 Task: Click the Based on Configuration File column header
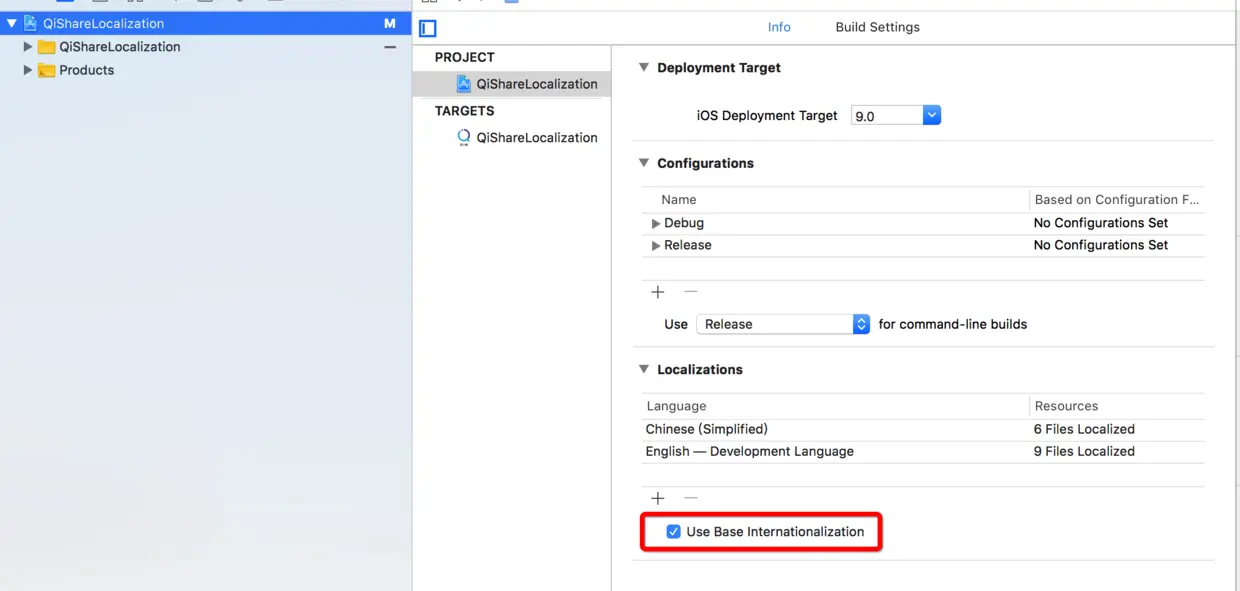pos(1117,200)
